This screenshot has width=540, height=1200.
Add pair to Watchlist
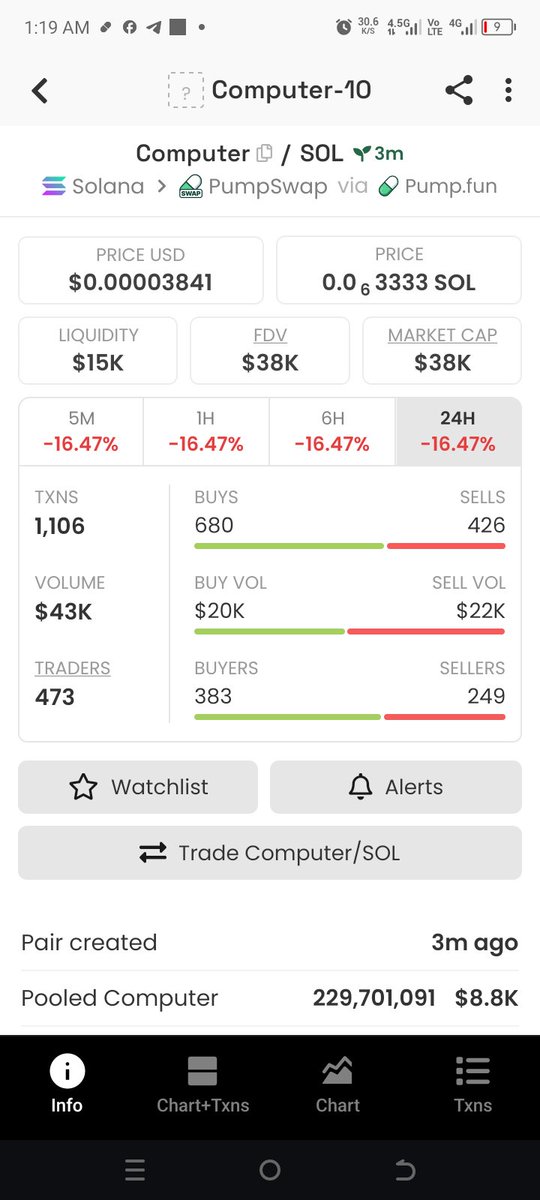point(138,787)
